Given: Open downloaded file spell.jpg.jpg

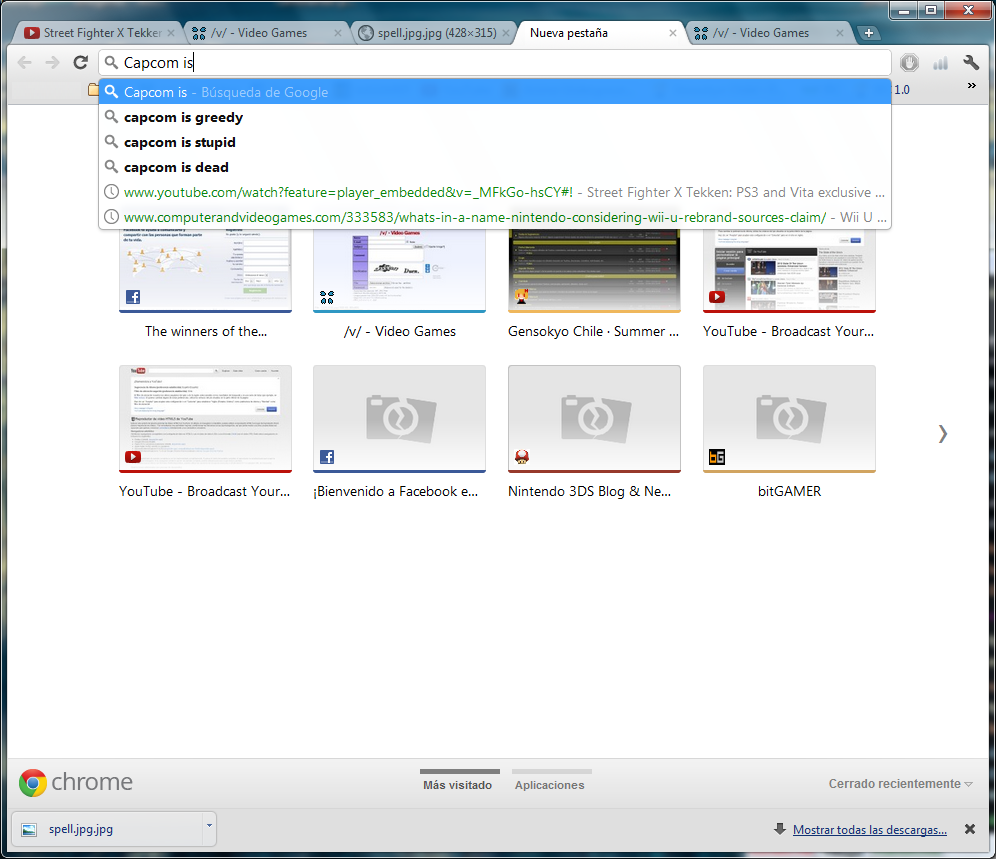Looking at the screenshot, I should click(x=105, y=829).
